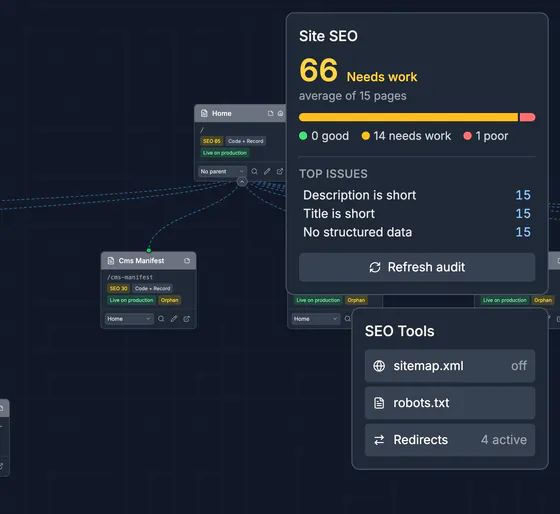Click the open external icon on Home card
The width and height of the screenshot is (560, 514).
point(280,171)
